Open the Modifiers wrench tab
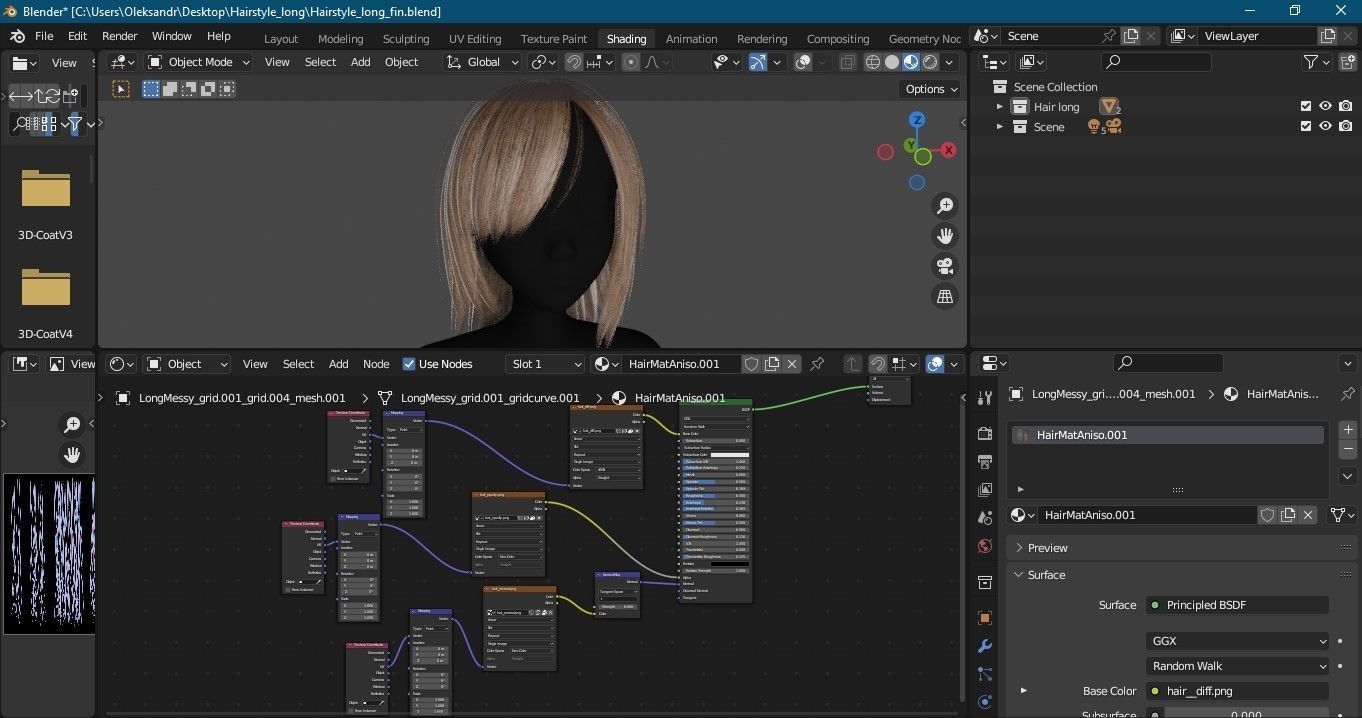 (985, 646)
